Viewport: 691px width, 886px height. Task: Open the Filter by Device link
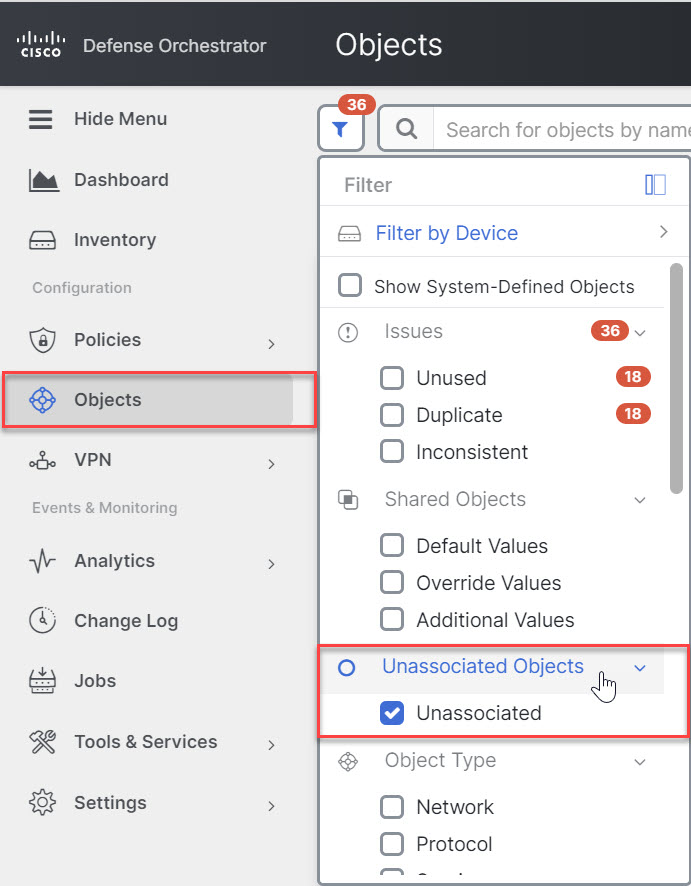tap(446, 233)
